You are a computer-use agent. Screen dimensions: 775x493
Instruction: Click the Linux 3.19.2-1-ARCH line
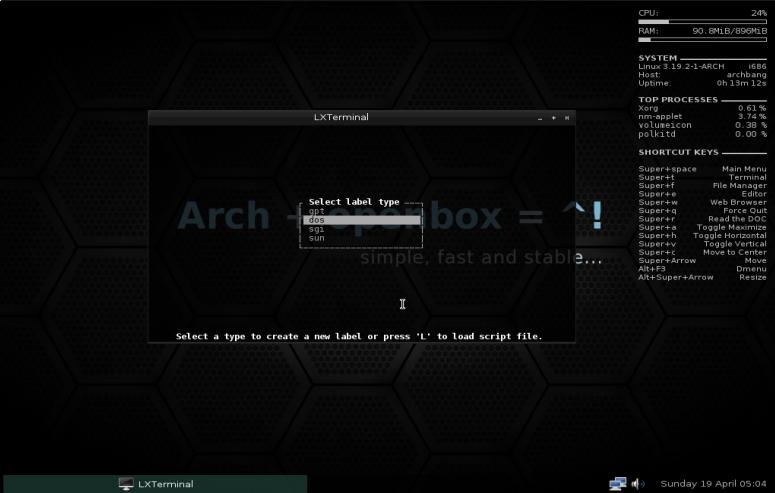(702, 66)
